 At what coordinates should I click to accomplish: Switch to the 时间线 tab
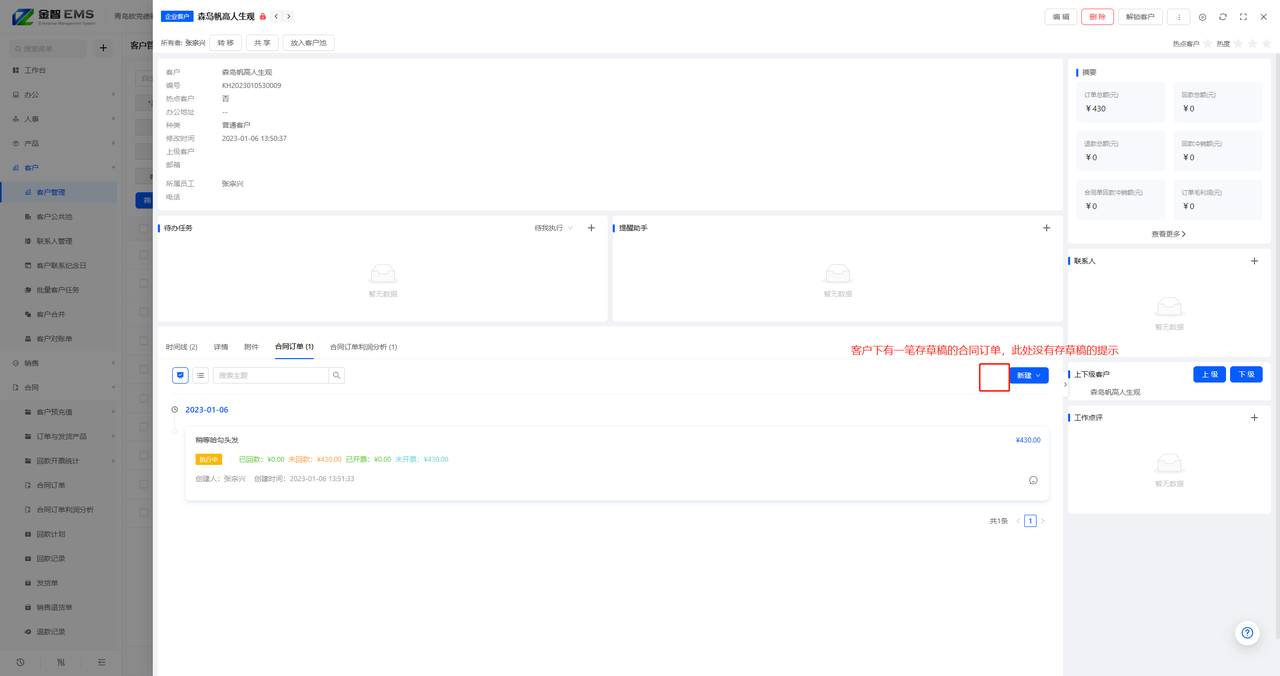181,347
